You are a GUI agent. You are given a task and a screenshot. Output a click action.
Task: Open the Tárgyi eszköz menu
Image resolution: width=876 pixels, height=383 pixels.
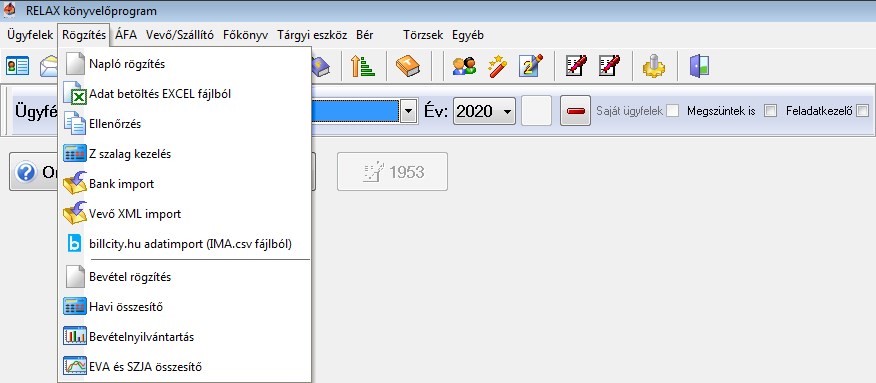[312, 35]
